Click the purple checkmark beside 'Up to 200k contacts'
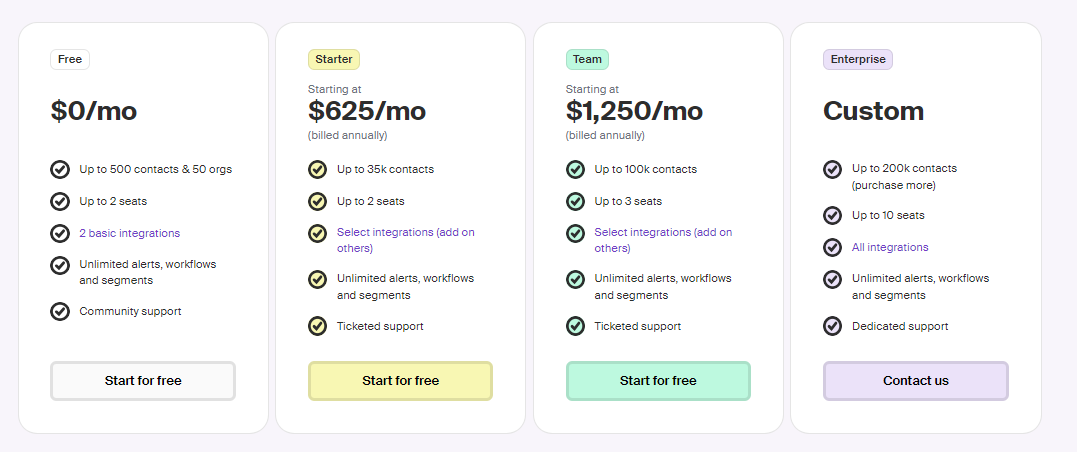The image size is (1077, 452). click(832, 169)
